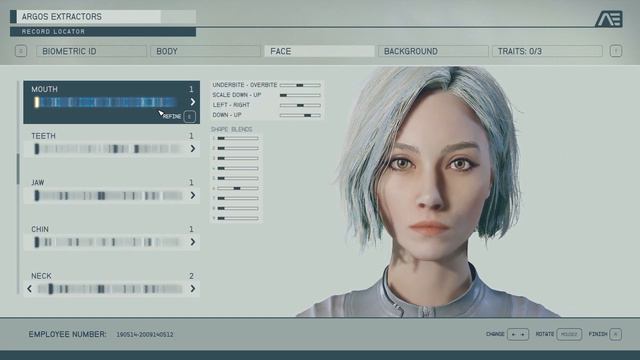Click the Argos Extractors AE logo

click(x=609, y=19)
